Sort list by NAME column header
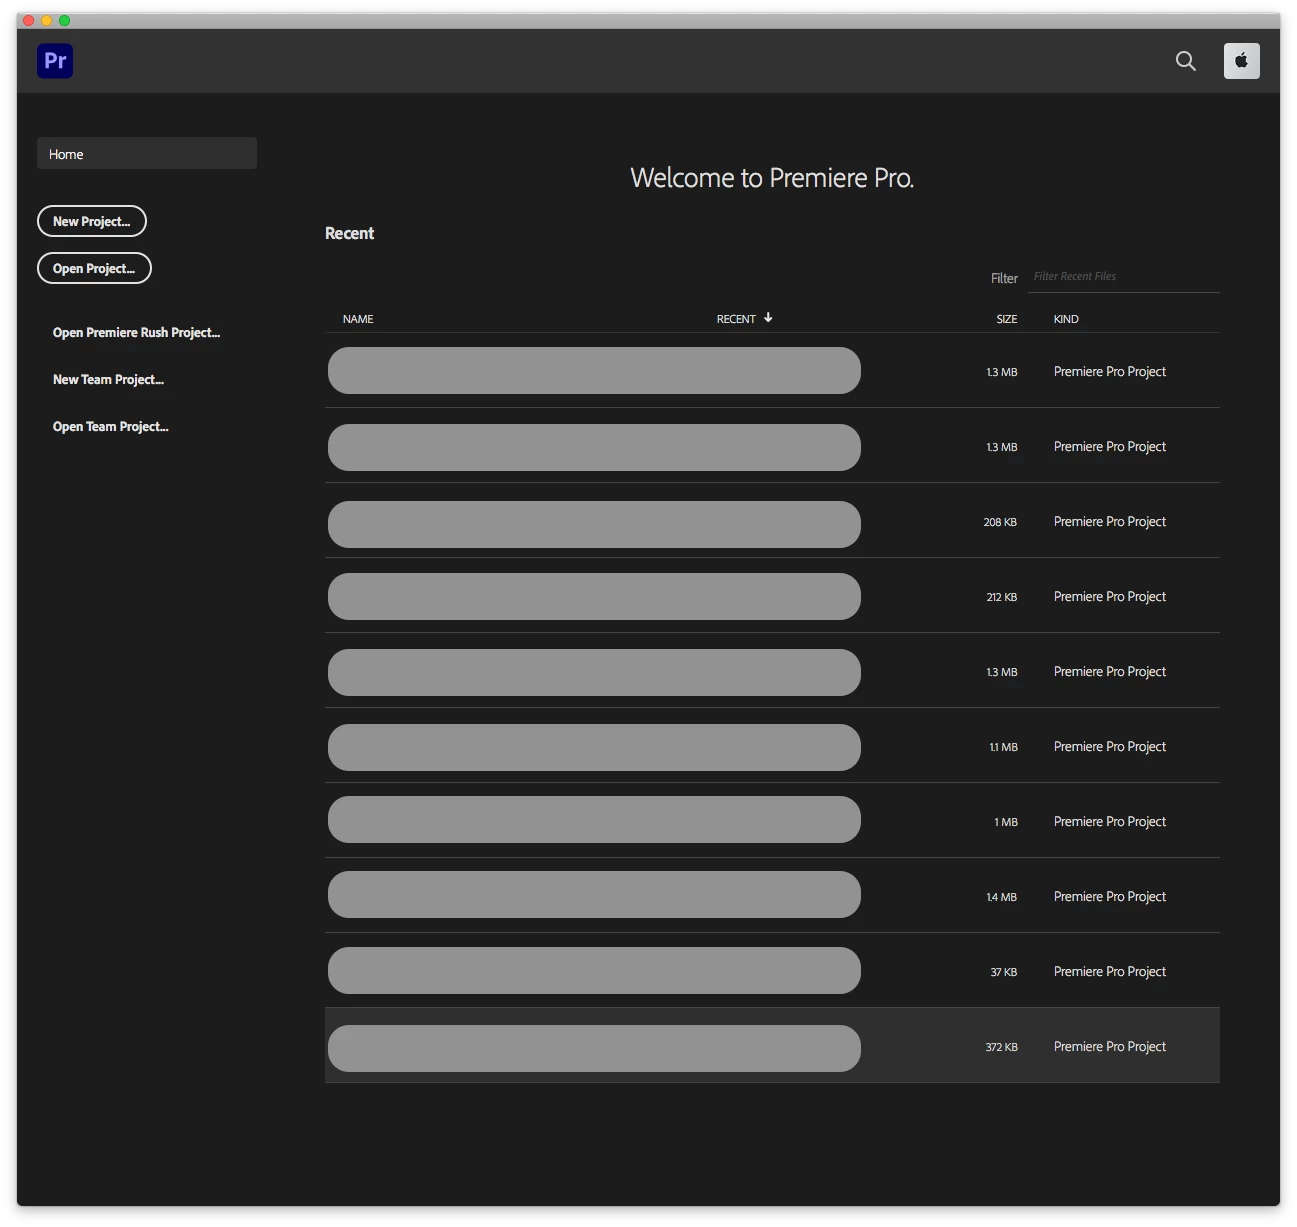The image size is (1297, 1227). pyautogui.click(x=358, y=319)
